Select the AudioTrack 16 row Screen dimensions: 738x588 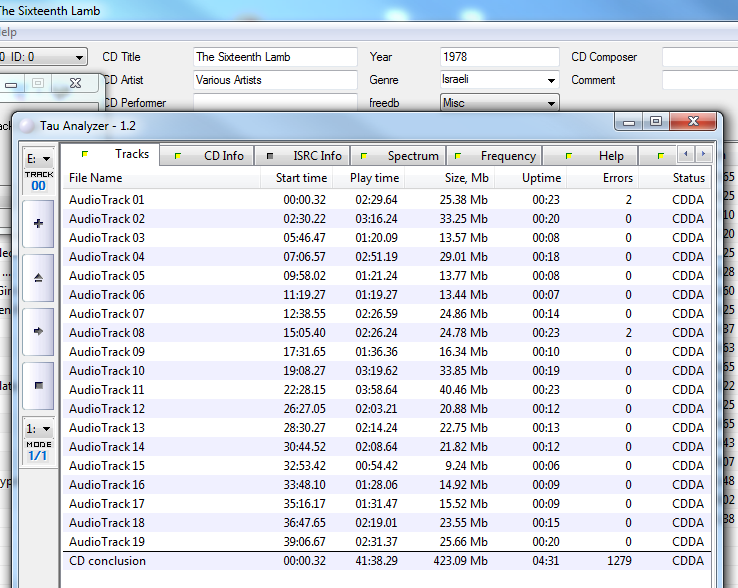click(x=386, y=485)
